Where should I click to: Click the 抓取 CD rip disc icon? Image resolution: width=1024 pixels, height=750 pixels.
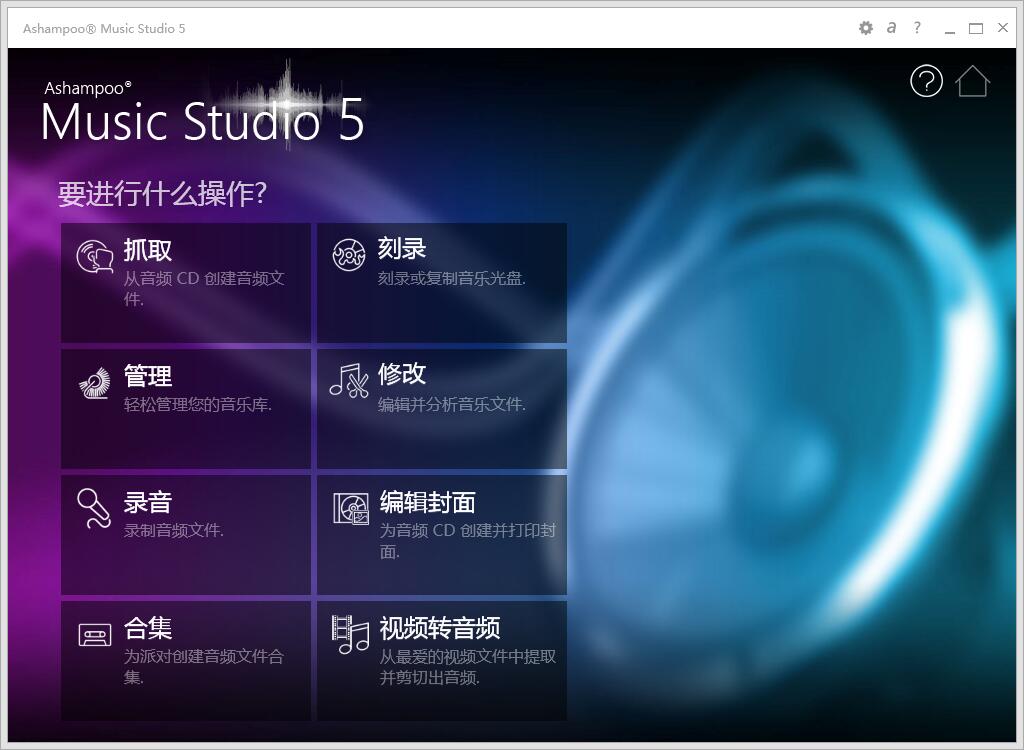point(95,256)
